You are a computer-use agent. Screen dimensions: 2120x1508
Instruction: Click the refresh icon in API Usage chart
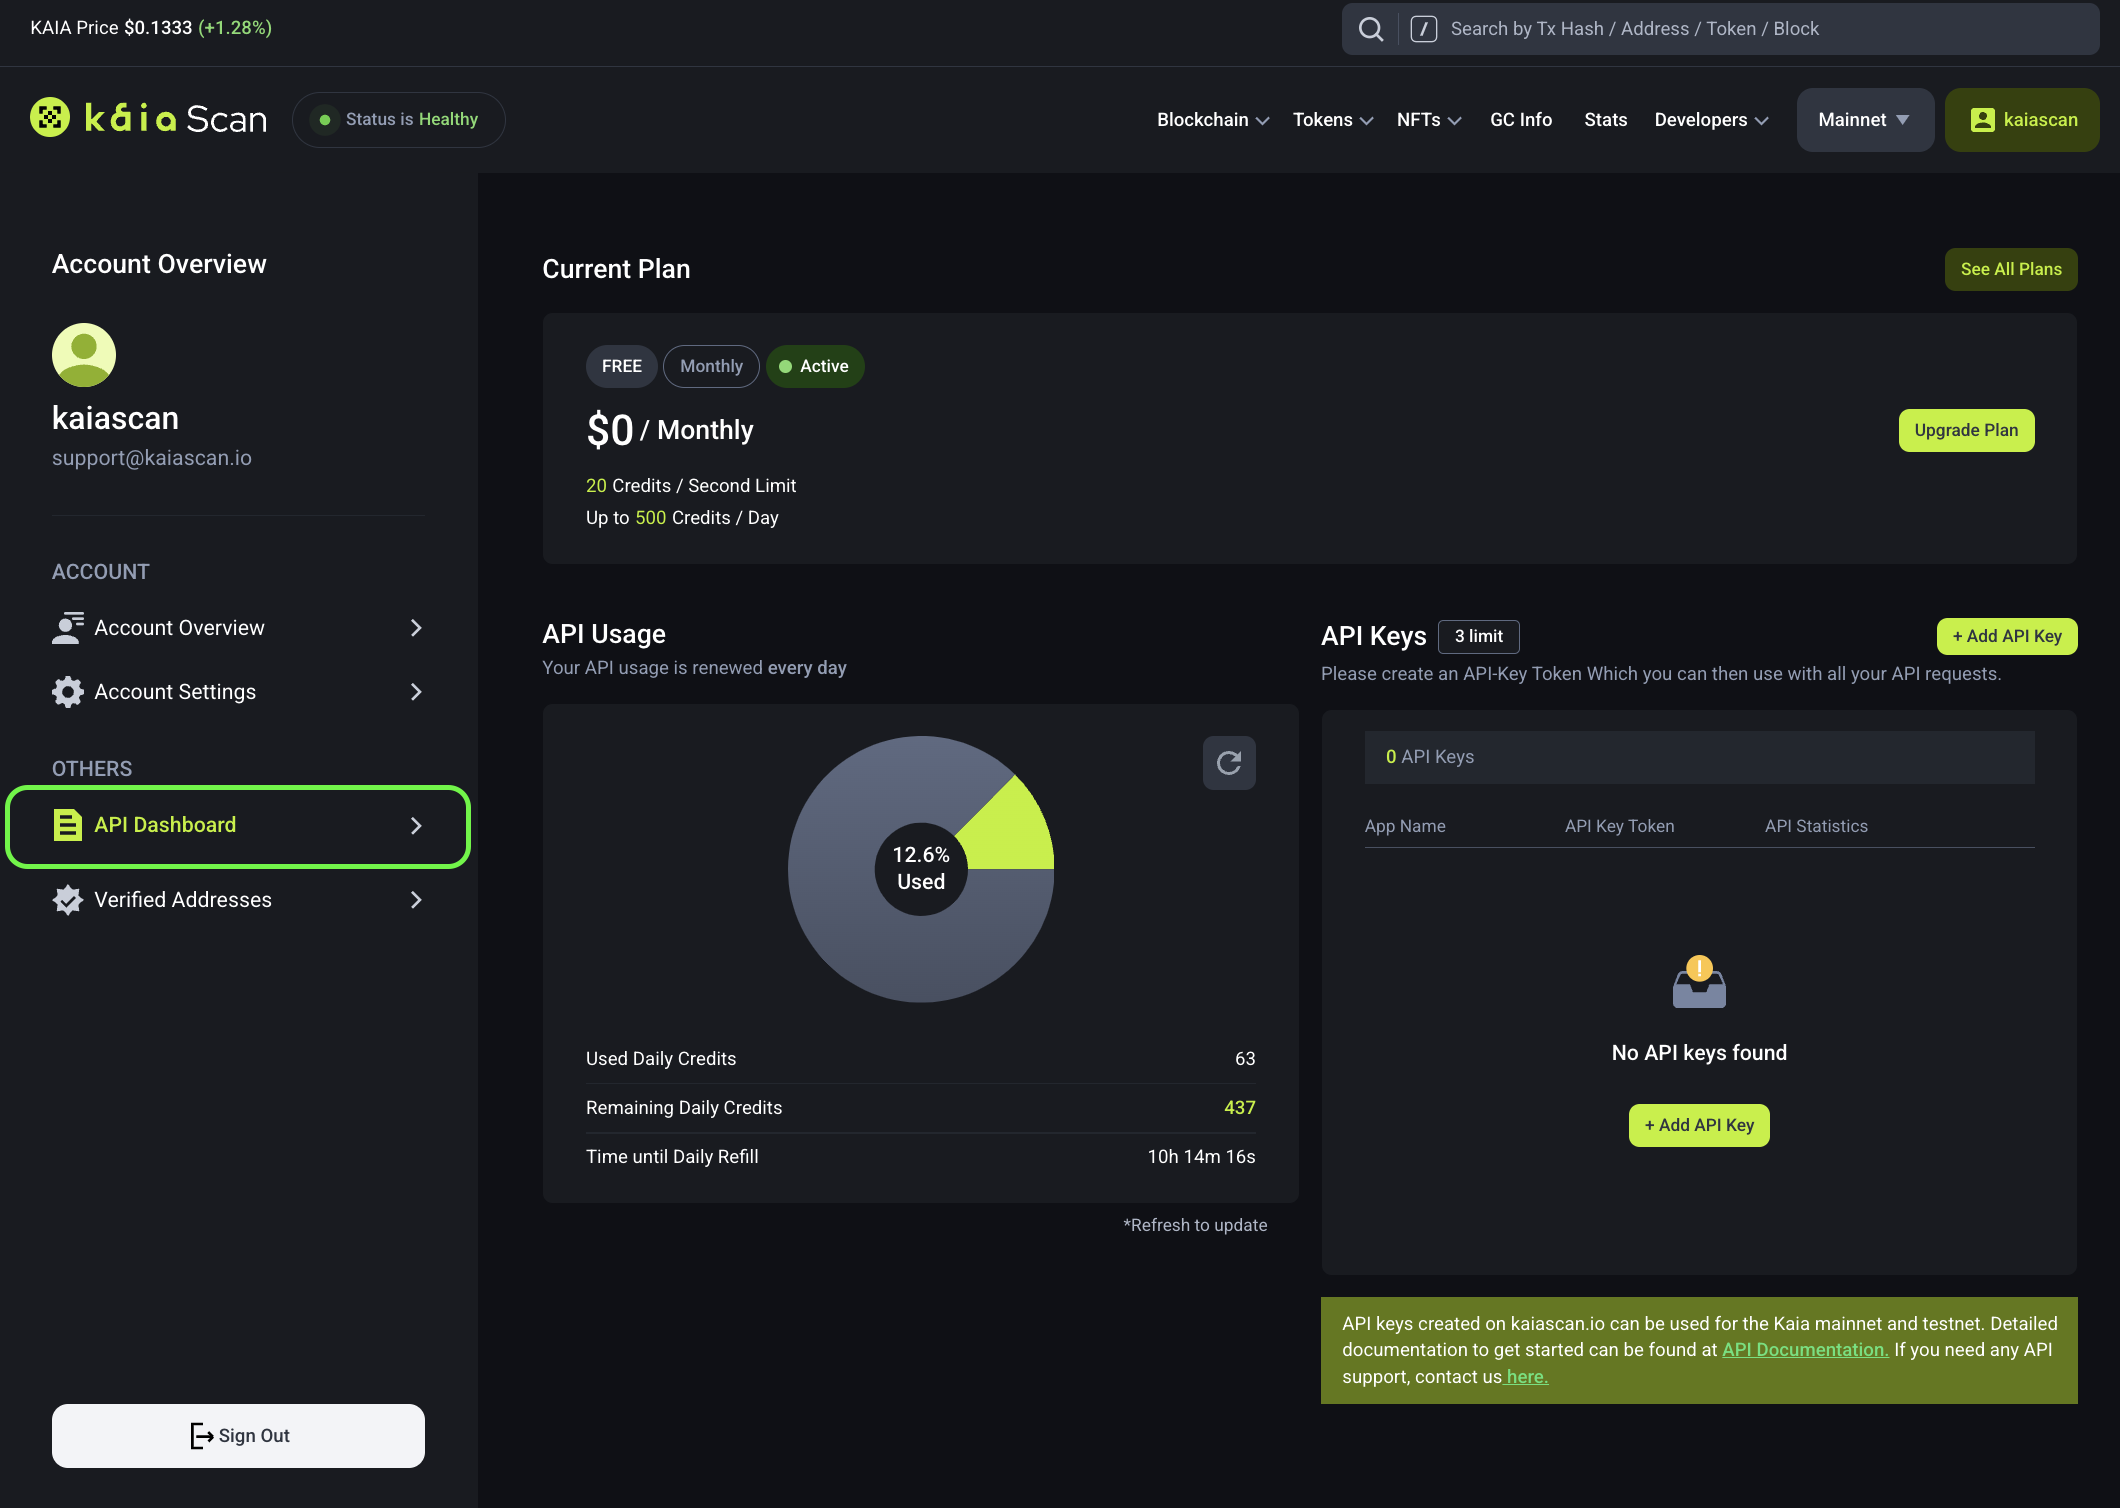(1229, 762)
